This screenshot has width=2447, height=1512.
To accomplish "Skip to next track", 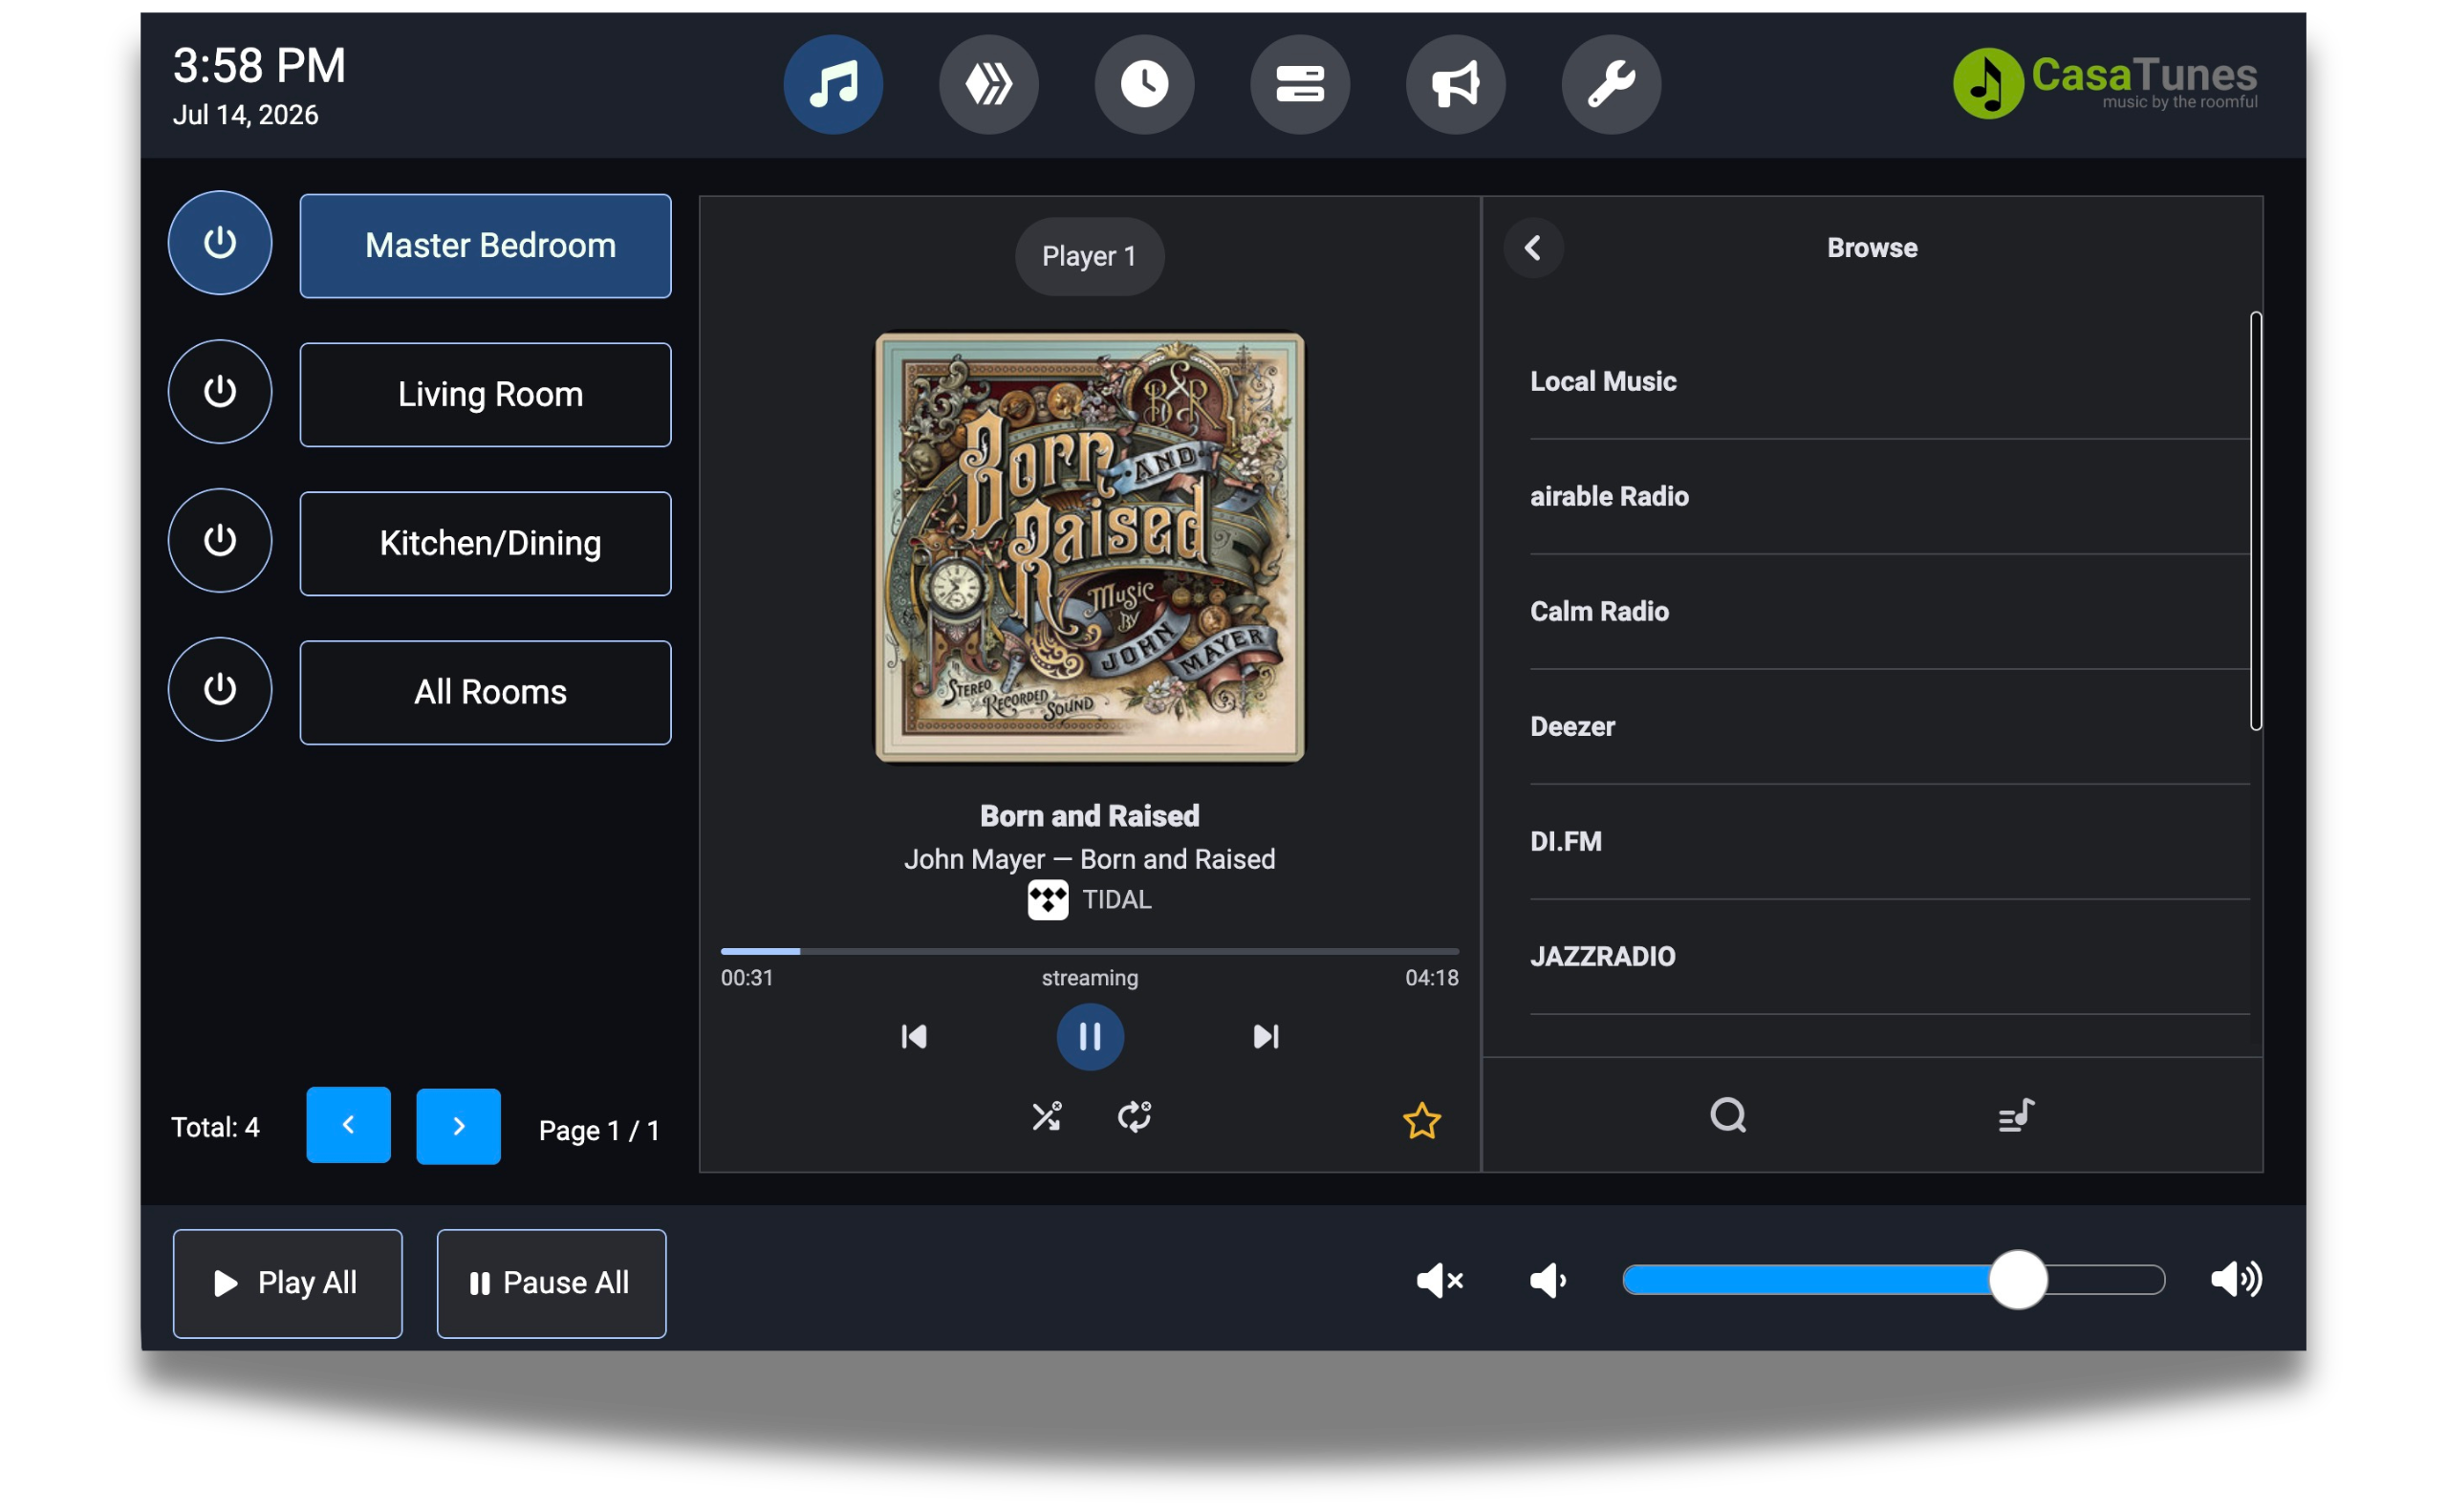I will tap(1266, 1037).
